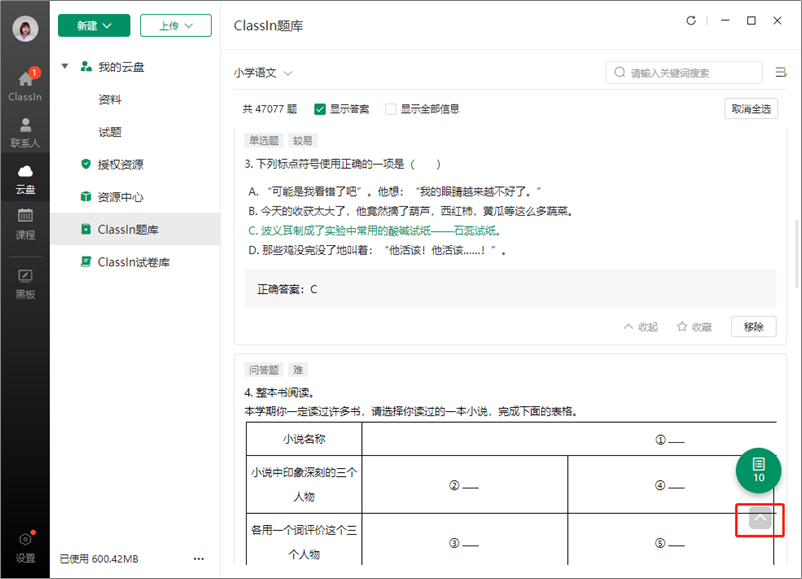The height and width of the screenshot is (579, 802).
Task: Click the 较易 difficulty tag
Action: (x=303, y=140)
